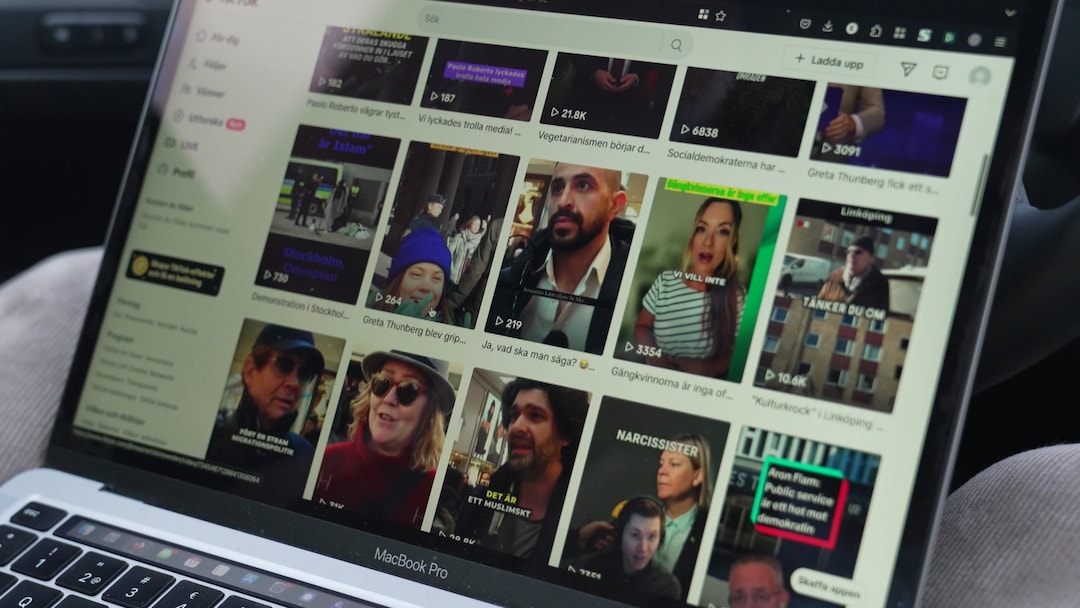Viewport: 1080px width, 608px height.
Task: Click the yellow coin promo banner in sidebar
Action: point(175,271)
